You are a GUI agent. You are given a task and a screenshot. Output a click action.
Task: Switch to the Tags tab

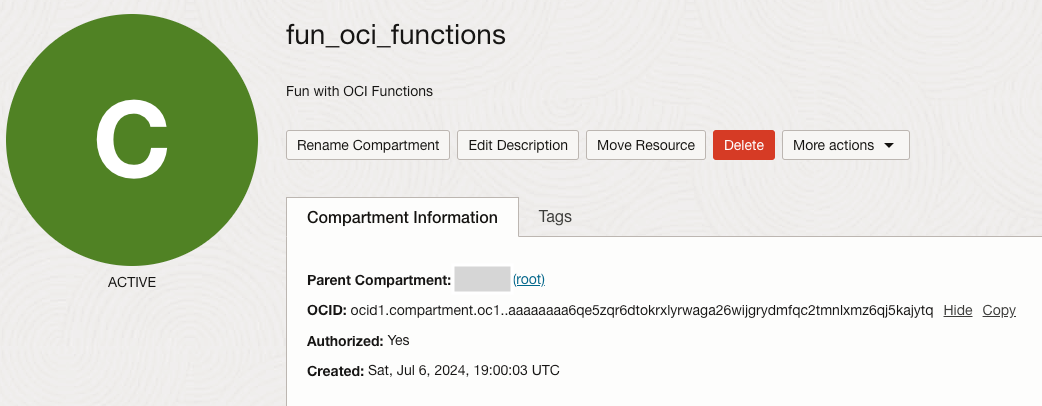tap(555, 216)
